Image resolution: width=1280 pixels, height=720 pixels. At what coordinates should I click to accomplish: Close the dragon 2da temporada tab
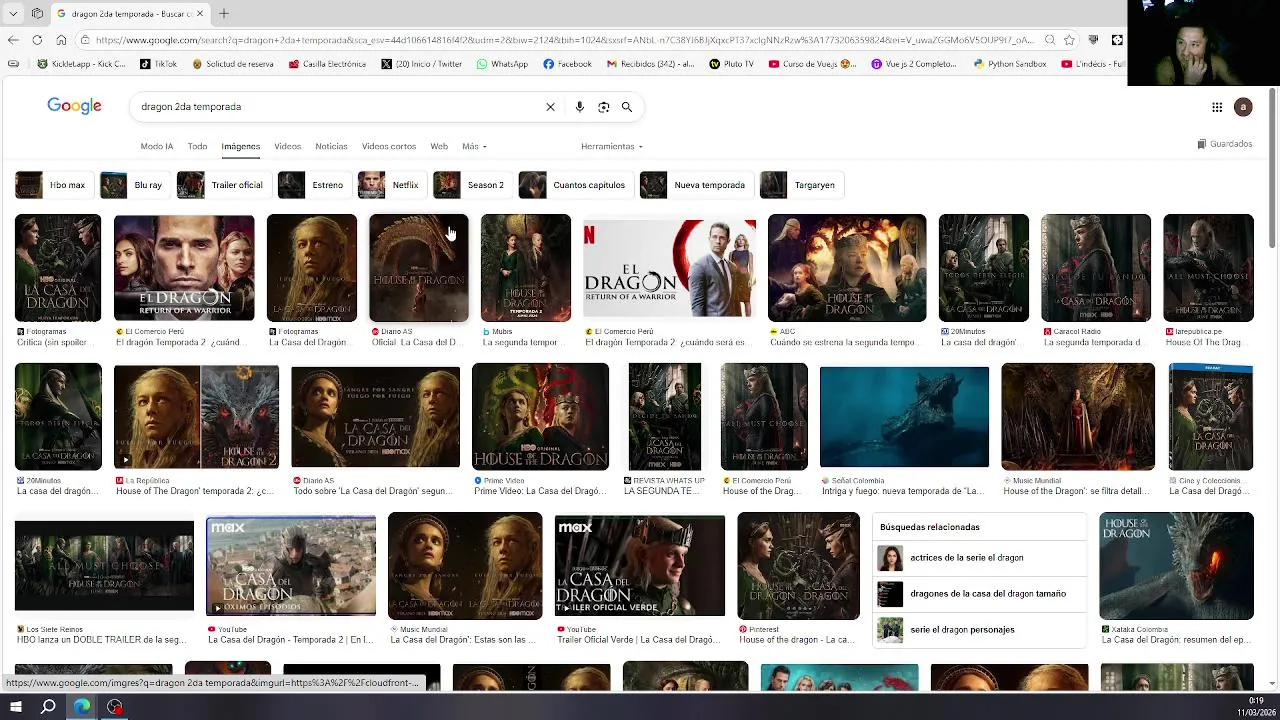tap(200, 13)
